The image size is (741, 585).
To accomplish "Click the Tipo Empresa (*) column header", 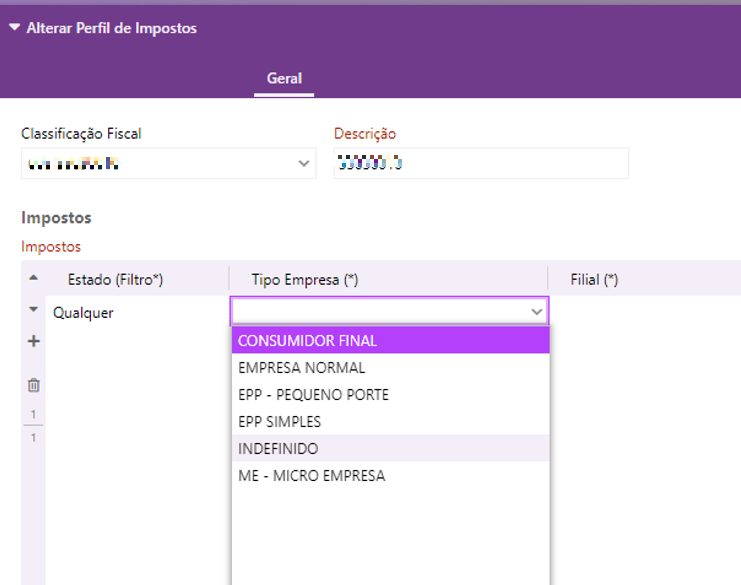I will tap(304, 280).
